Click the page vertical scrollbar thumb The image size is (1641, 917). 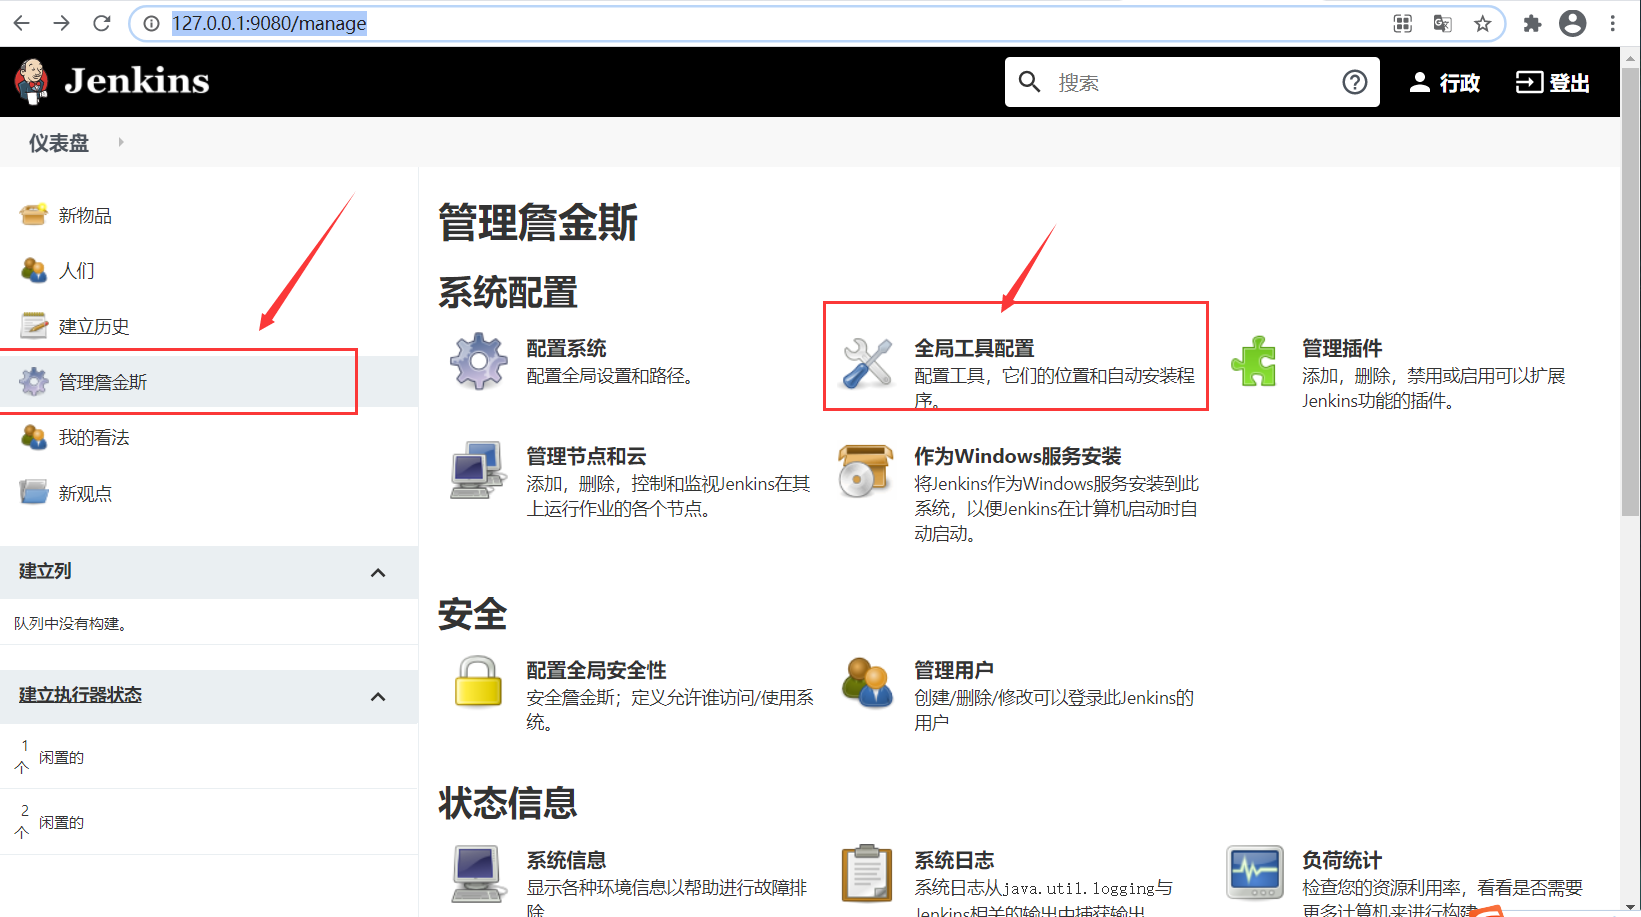coord(1630,290)
